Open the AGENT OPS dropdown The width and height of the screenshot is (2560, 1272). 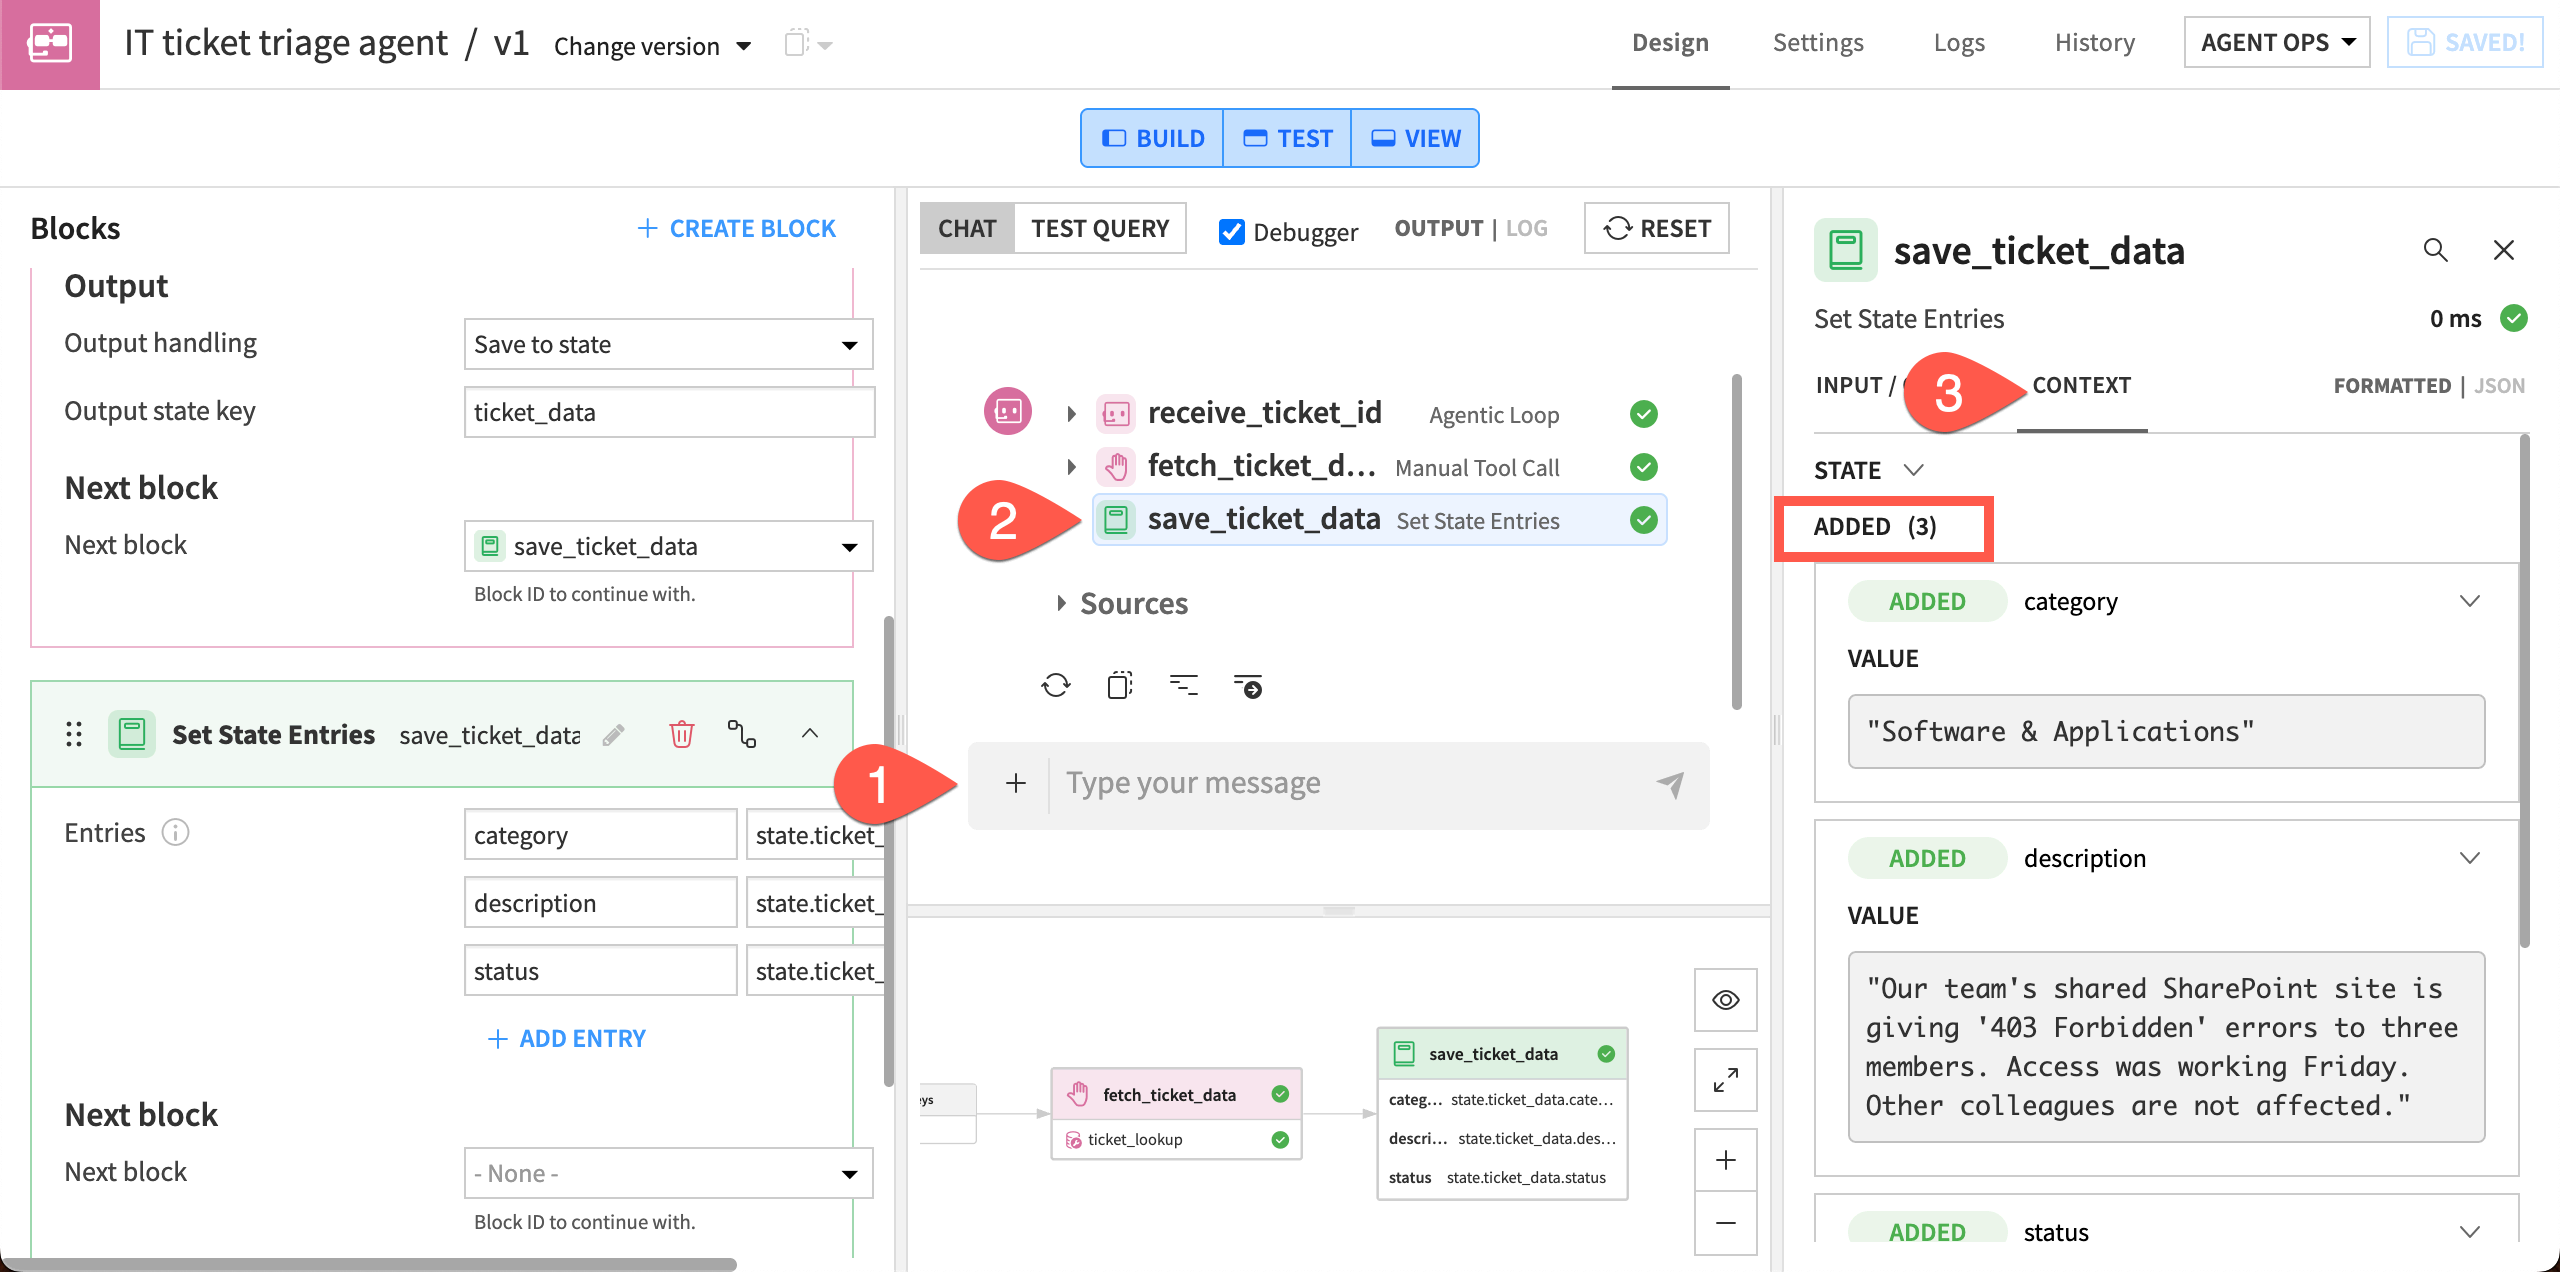2277,42
